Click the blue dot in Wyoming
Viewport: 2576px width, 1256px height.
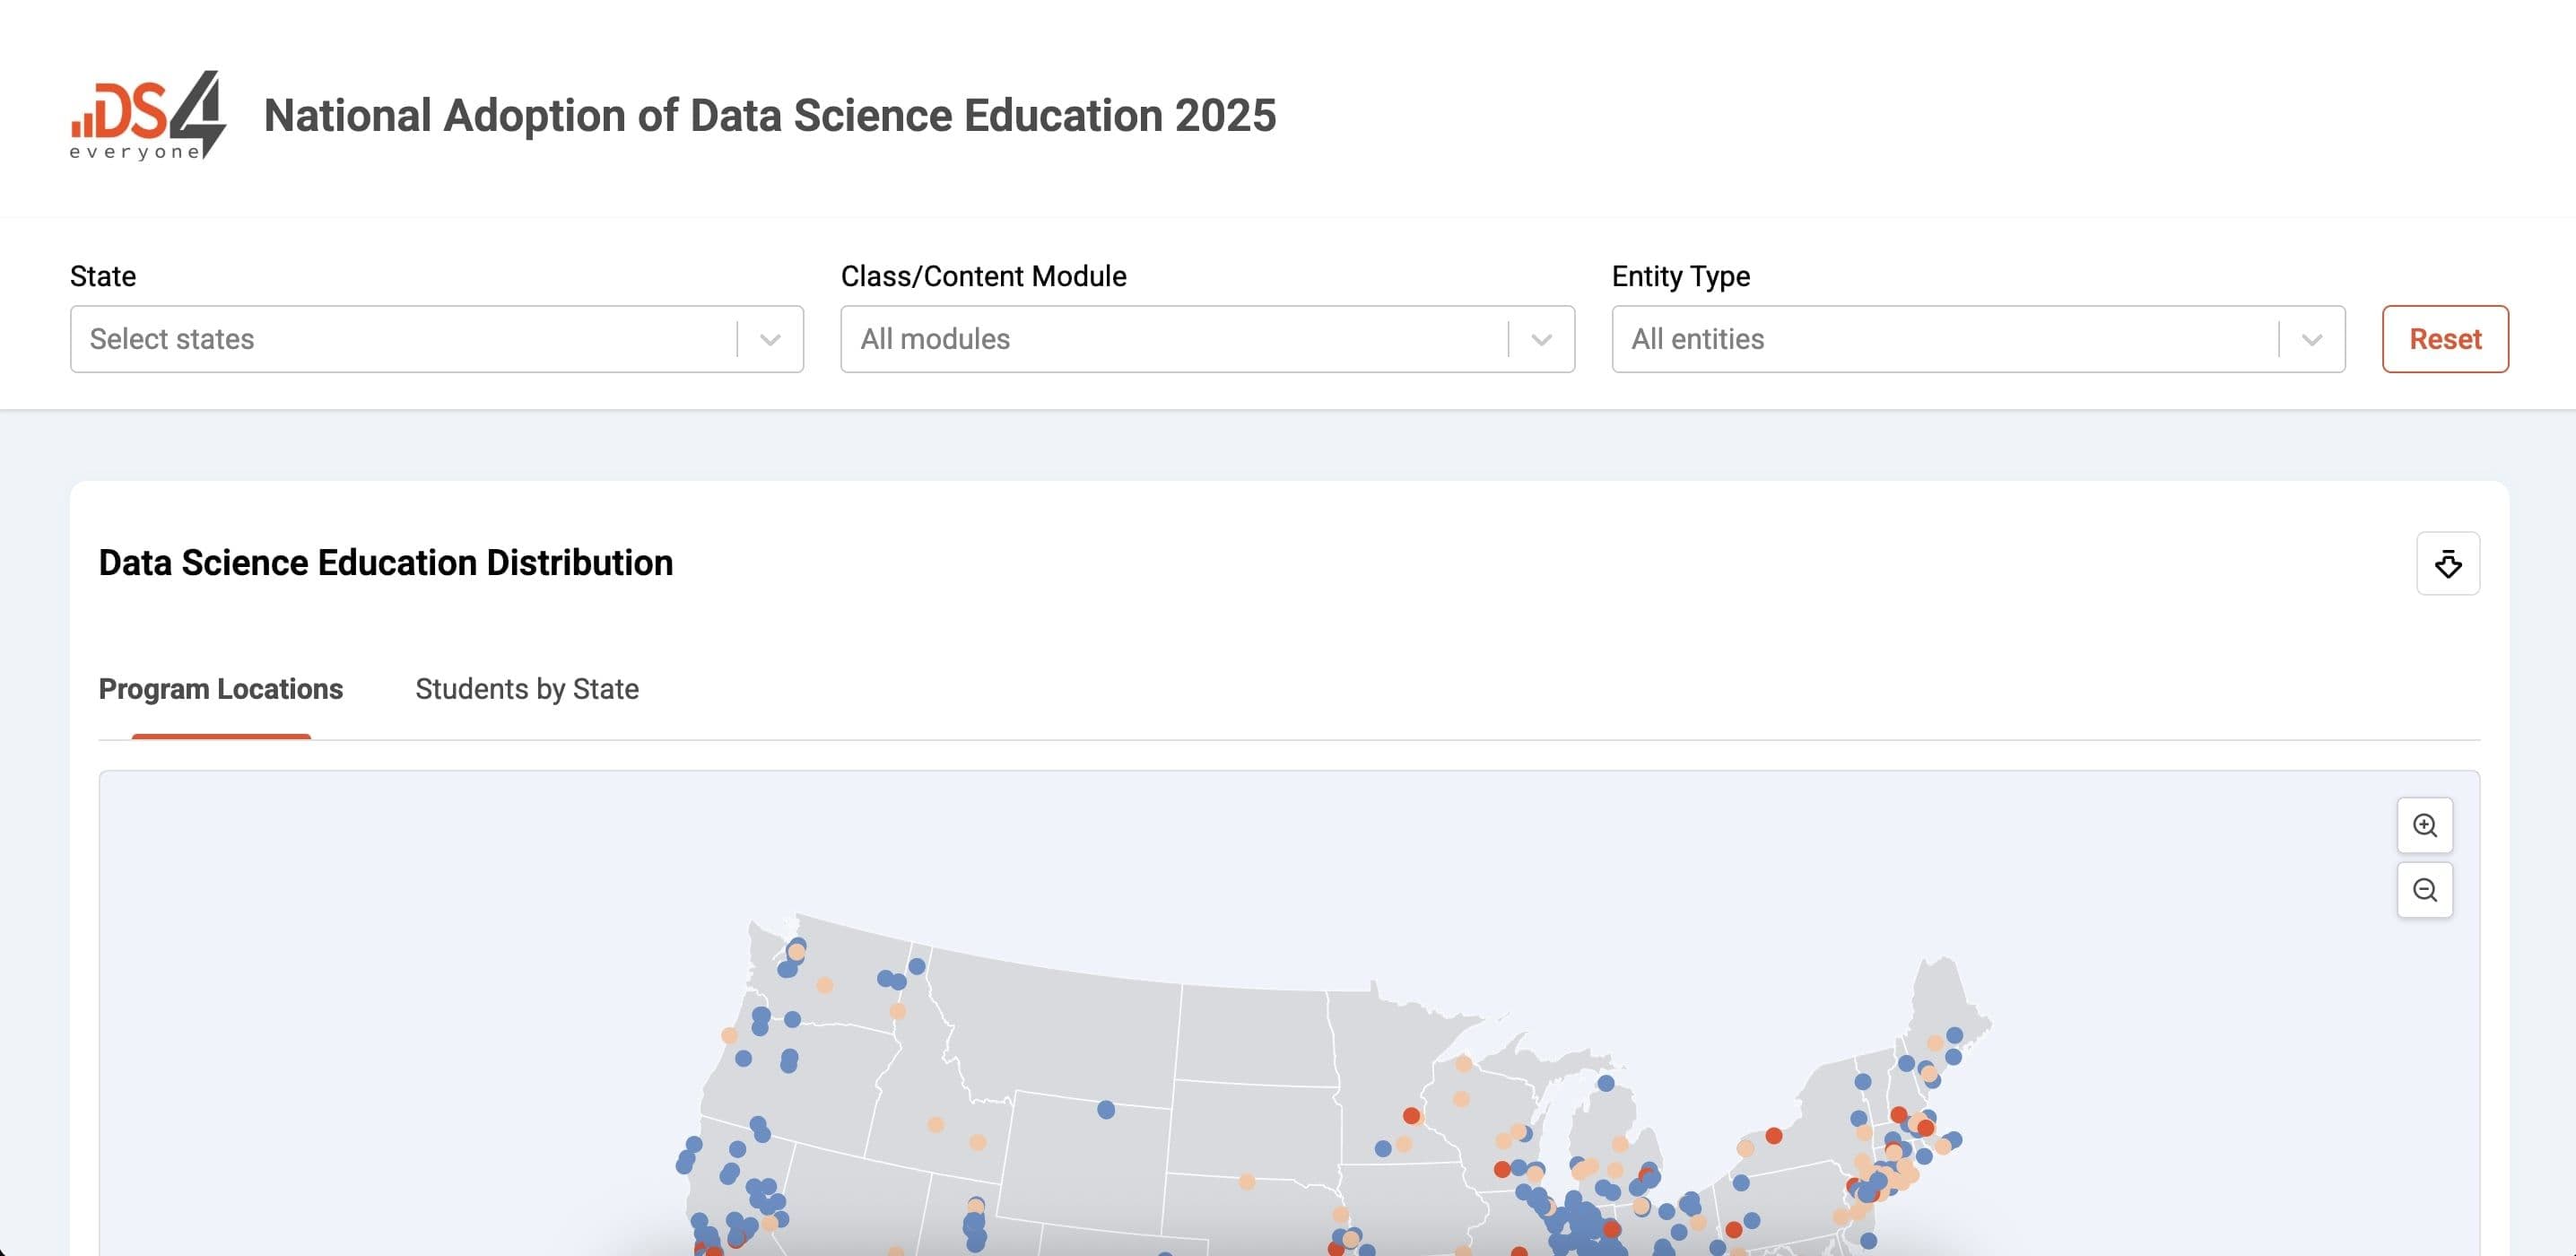point(1106,1110)
